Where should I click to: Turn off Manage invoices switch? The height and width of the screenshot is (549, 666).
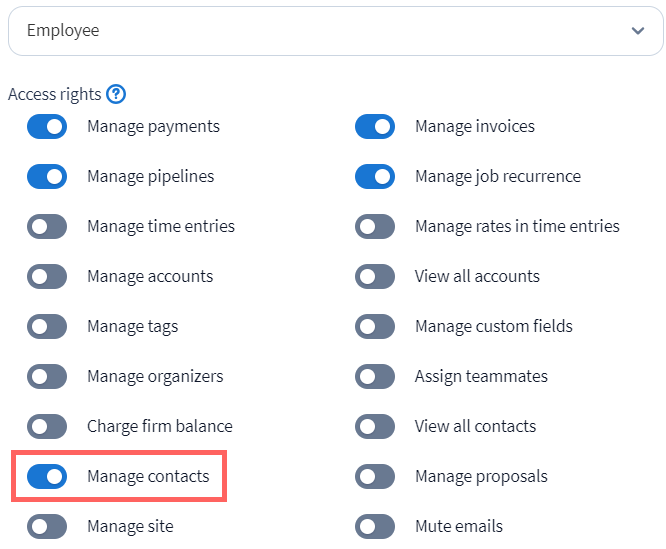[375, 127]
